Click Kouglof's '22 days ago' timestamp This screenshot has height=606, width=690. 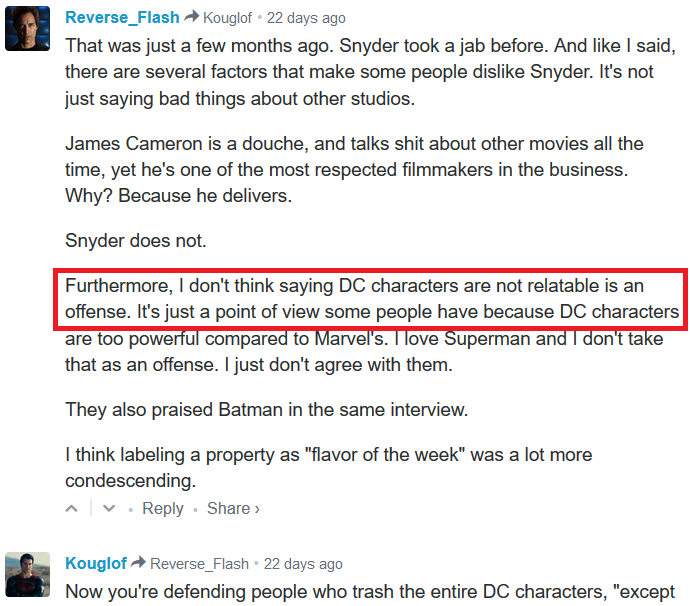point(303,564)
